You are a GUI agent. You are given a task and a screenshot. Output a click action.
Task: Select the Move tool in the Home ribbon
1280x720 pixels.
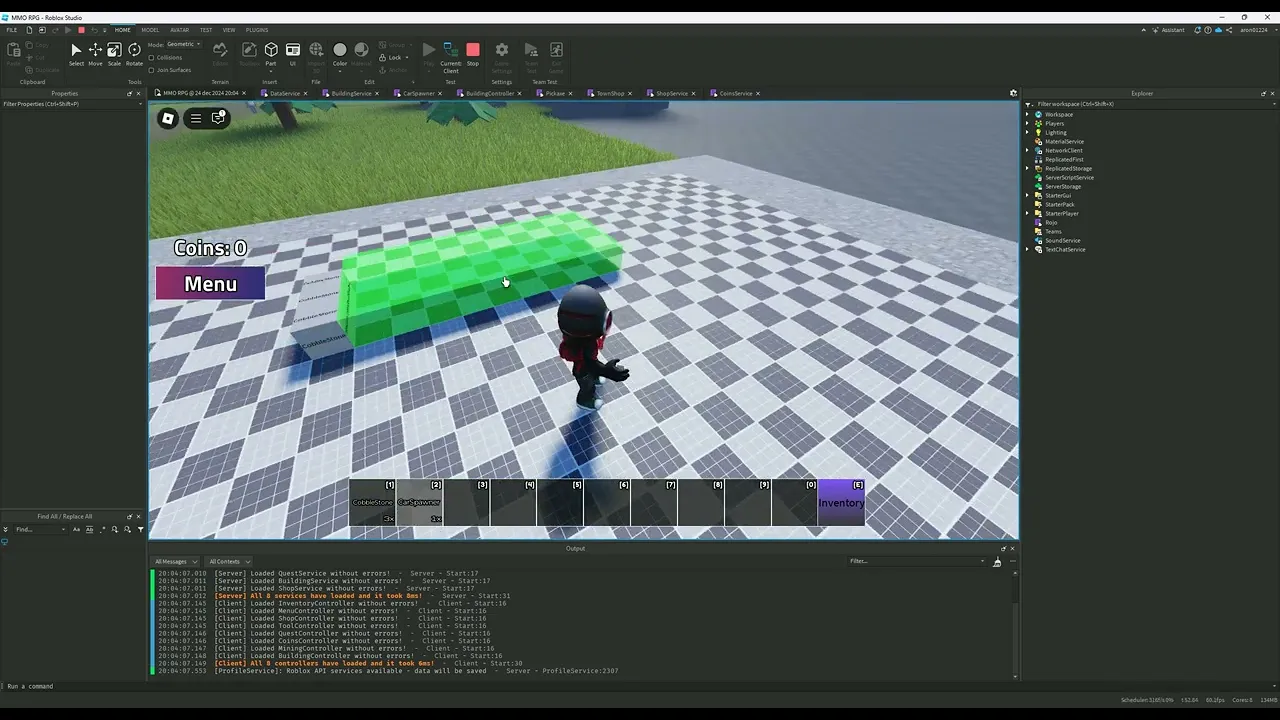[95, 54]
